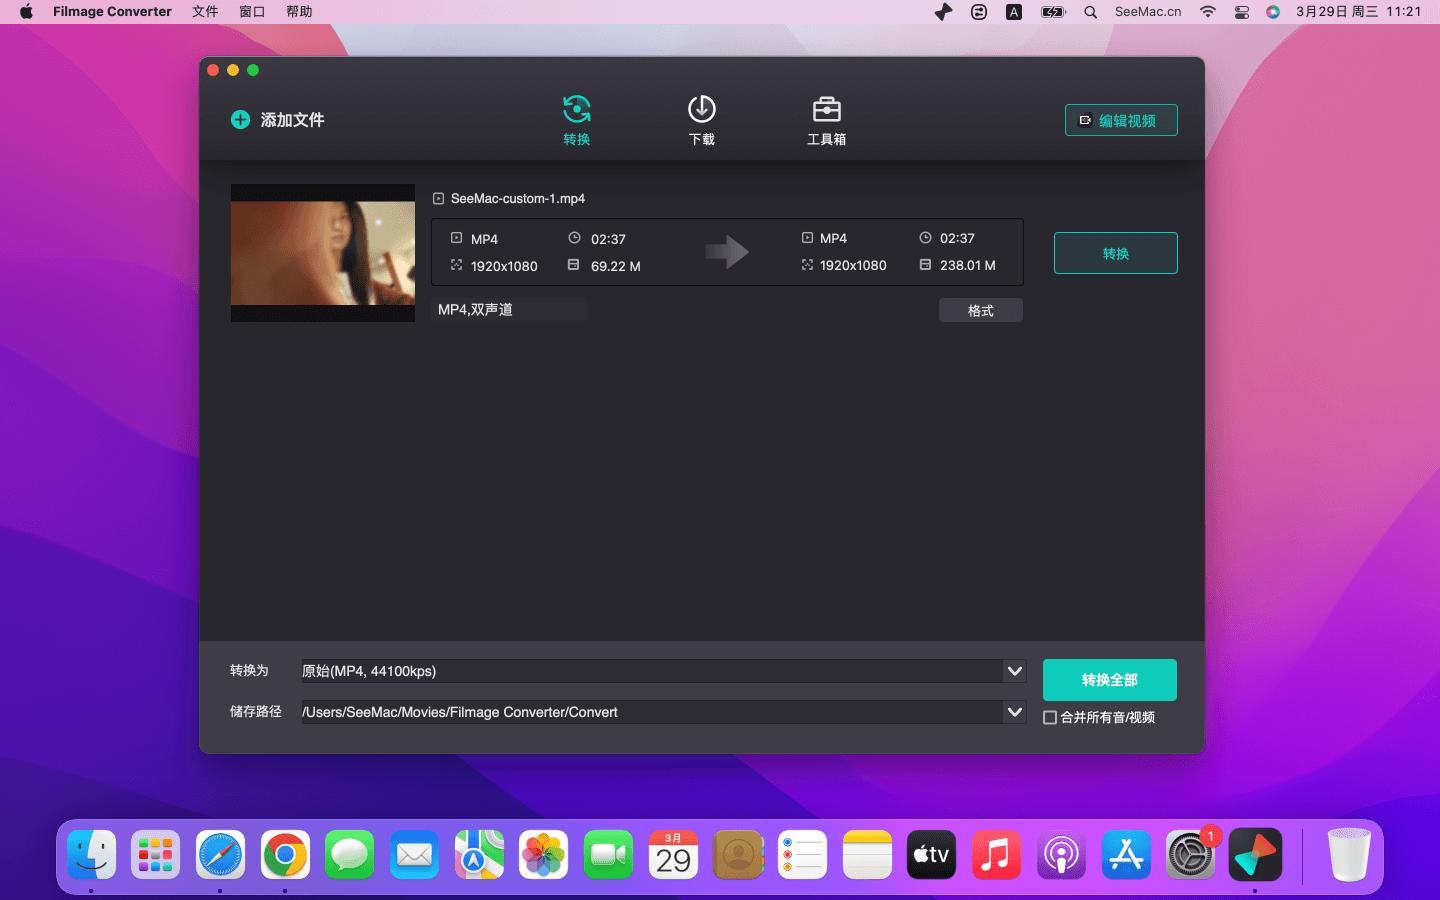
Task: Click the 格式 format button
Action: tap(980, 311)
